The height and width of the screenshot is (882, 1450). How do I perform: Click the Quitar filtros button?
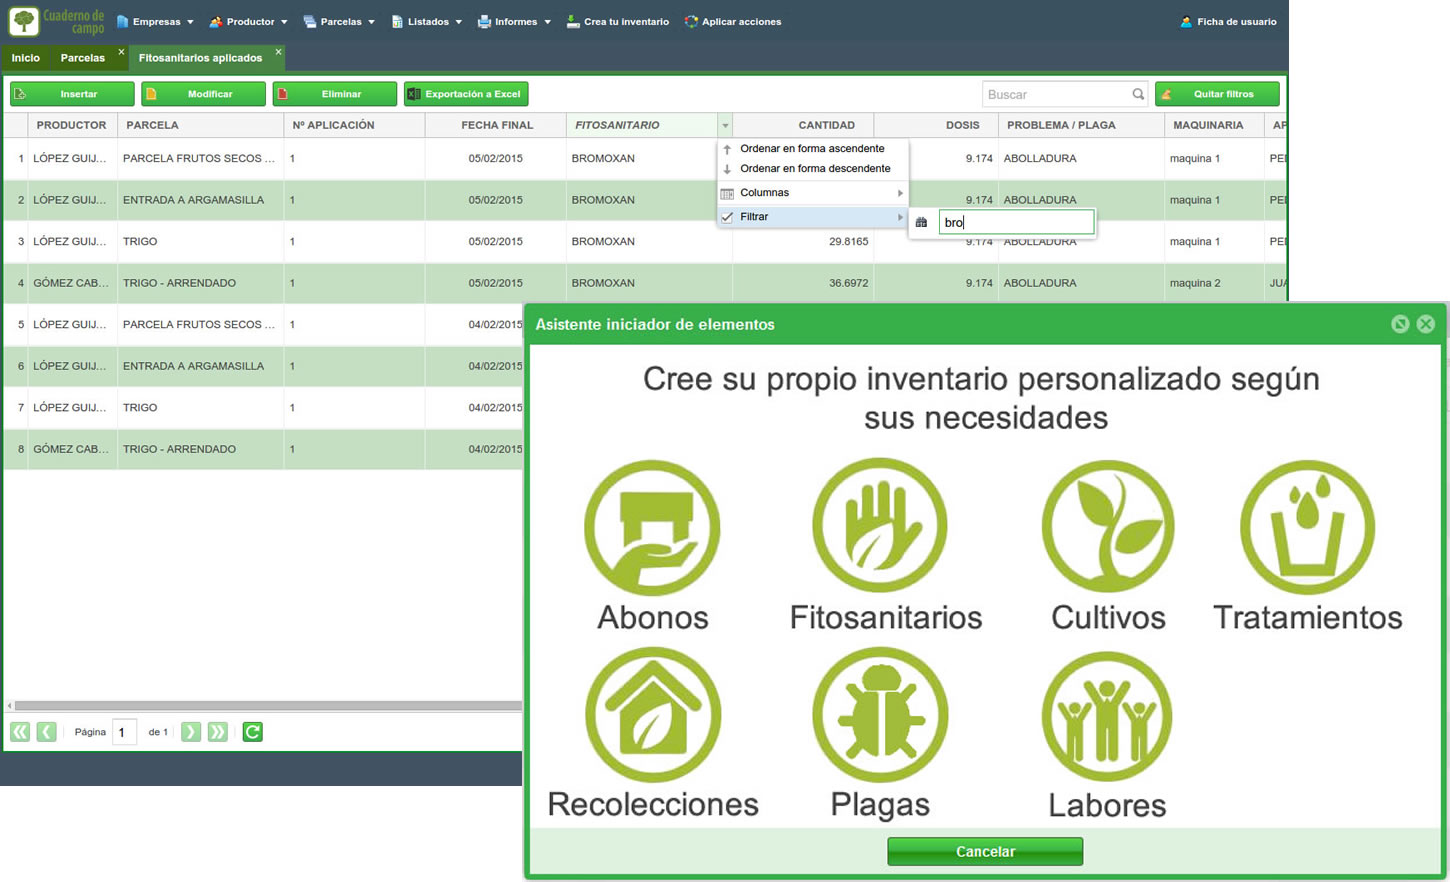point(1217,94)
